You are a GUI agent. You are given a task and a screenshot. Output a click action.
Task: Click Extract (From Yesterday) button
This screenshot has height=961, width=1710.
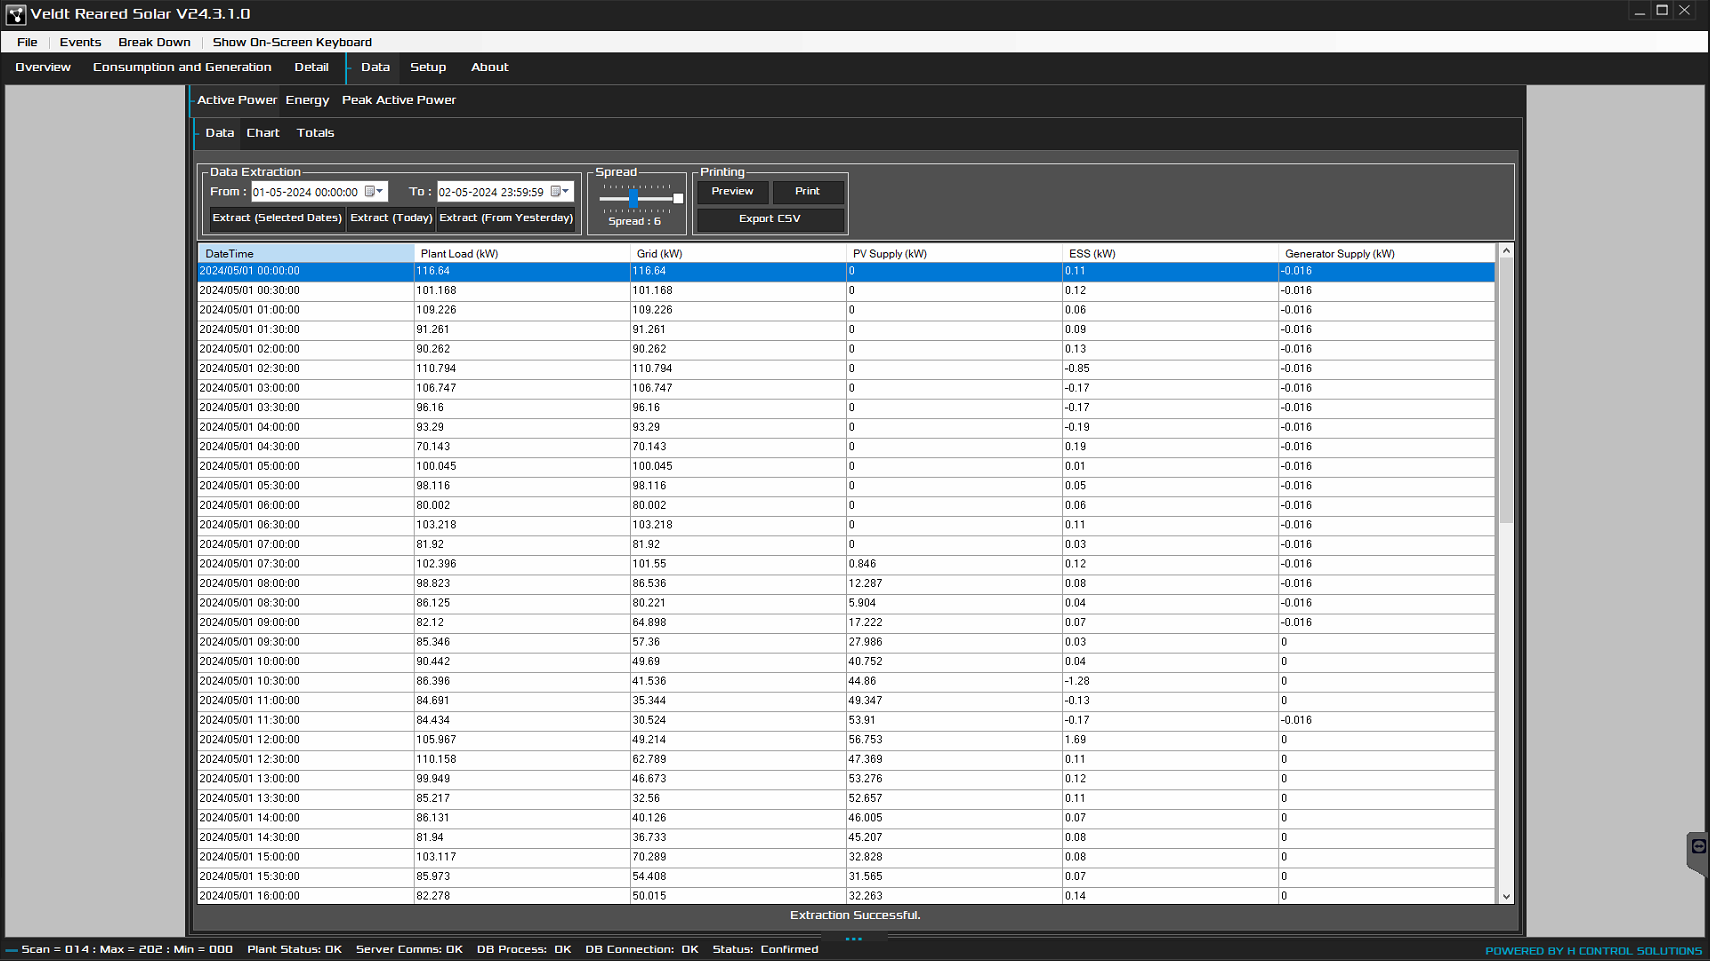tap(506, 218)
